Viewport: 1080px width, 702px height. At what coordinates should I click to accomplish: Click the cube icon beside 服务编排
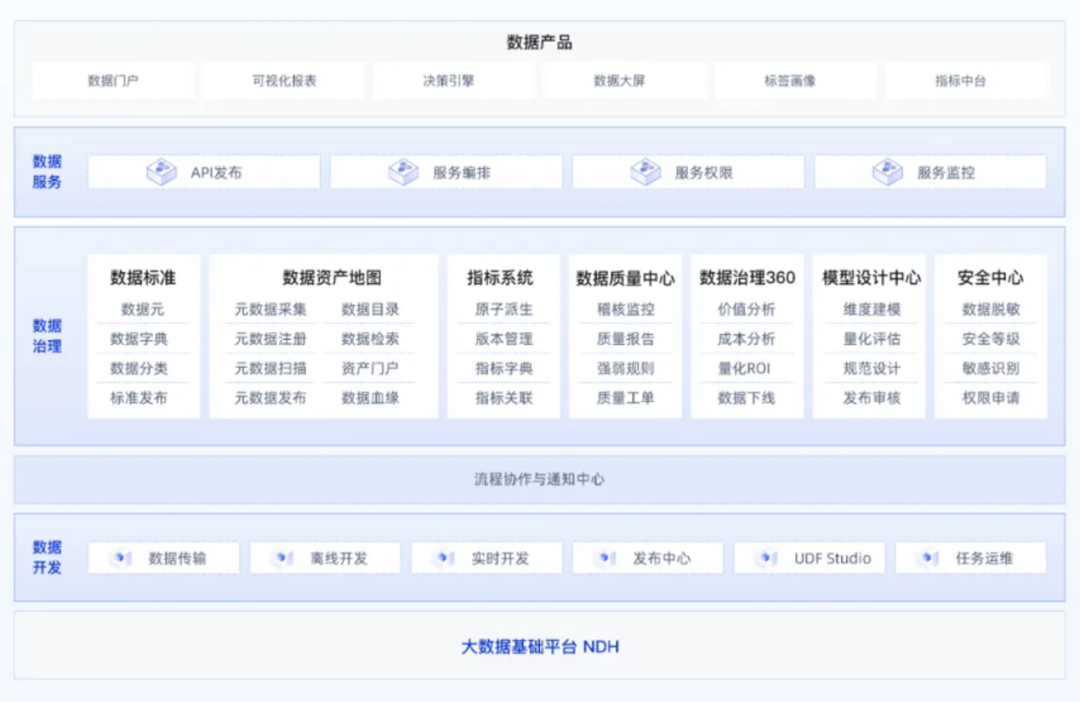pyautogui.click(x=403, y=172)
